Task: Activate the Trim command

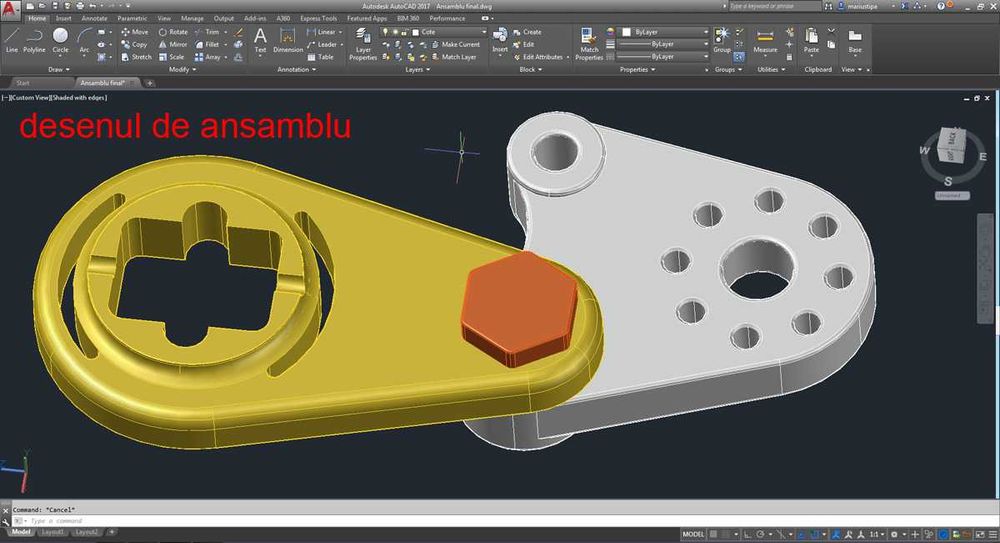Action: pyautogui.click(x=207, y=32)
